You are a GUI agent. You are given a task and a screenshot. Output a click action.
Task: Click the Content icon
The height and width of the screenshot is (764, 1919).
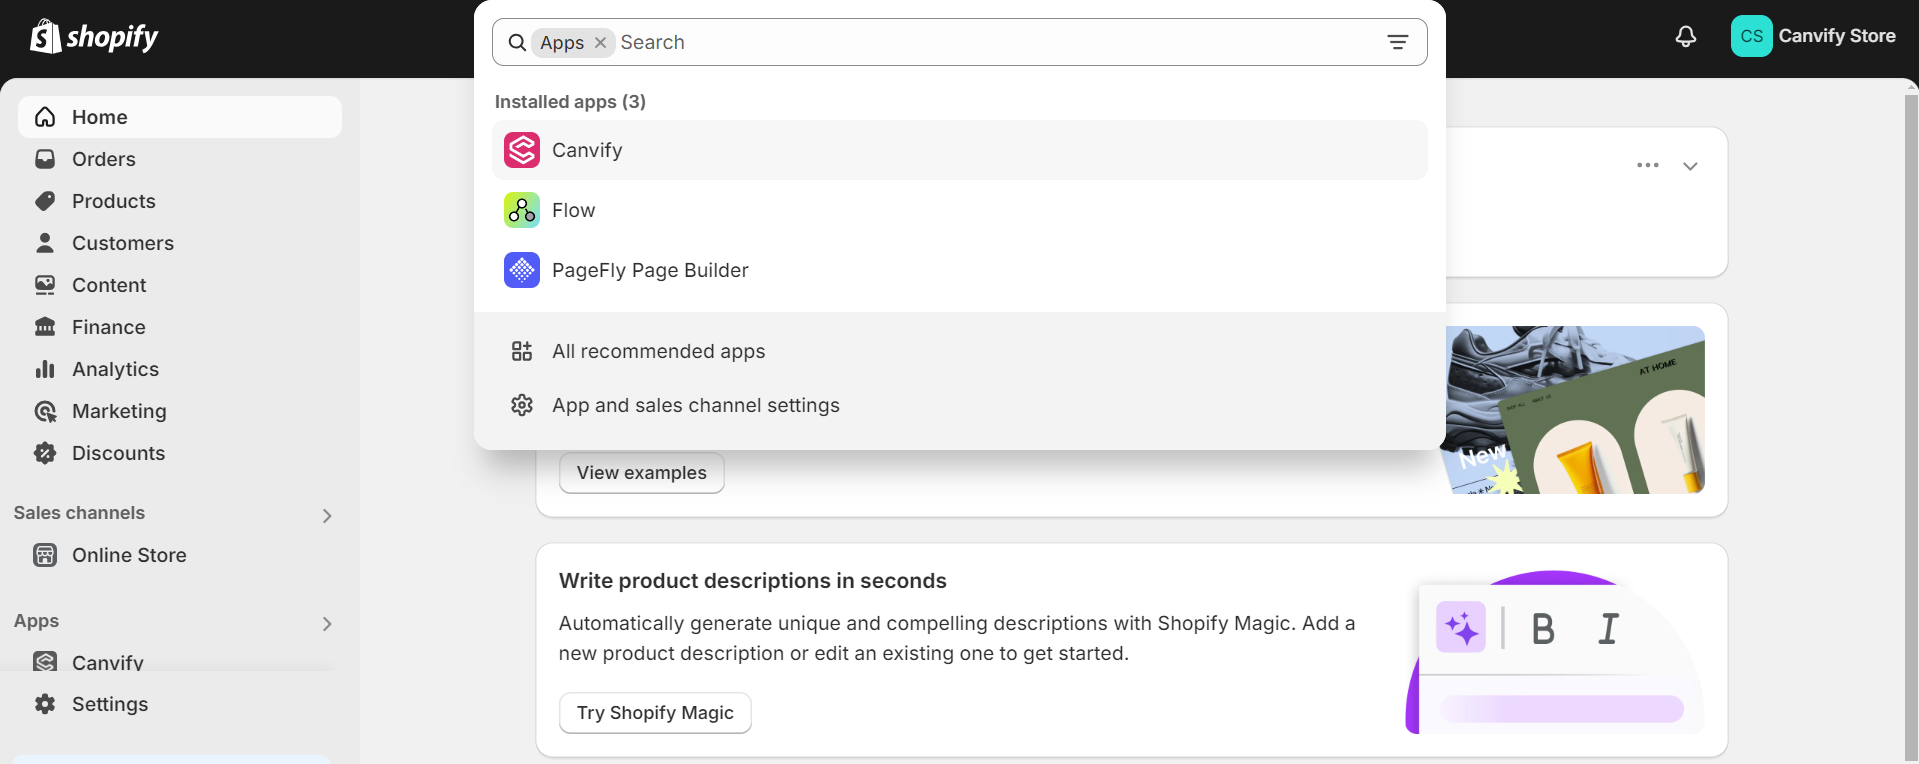coord(45,285)
